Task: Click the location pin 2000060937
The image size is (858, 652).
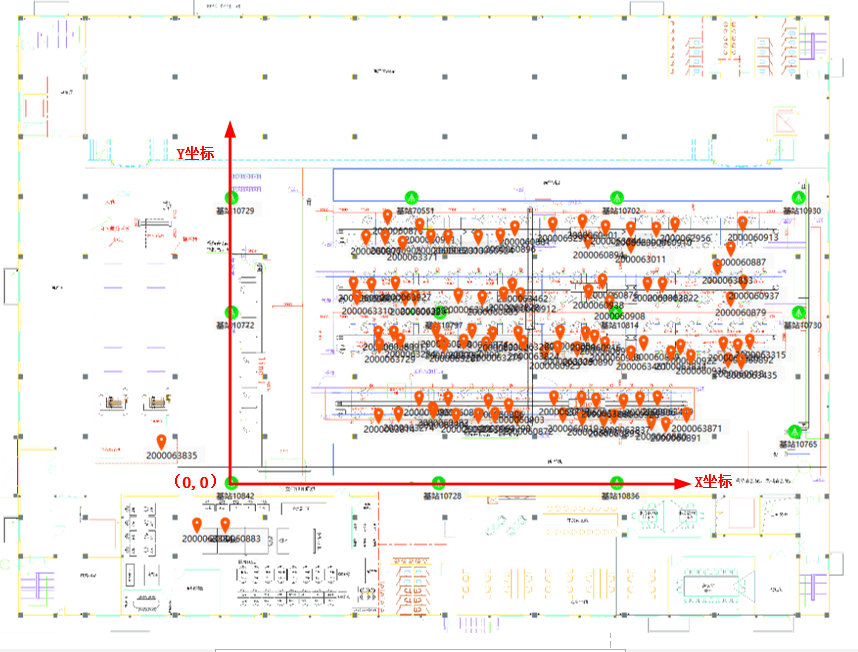Action: tap(743, 282)
